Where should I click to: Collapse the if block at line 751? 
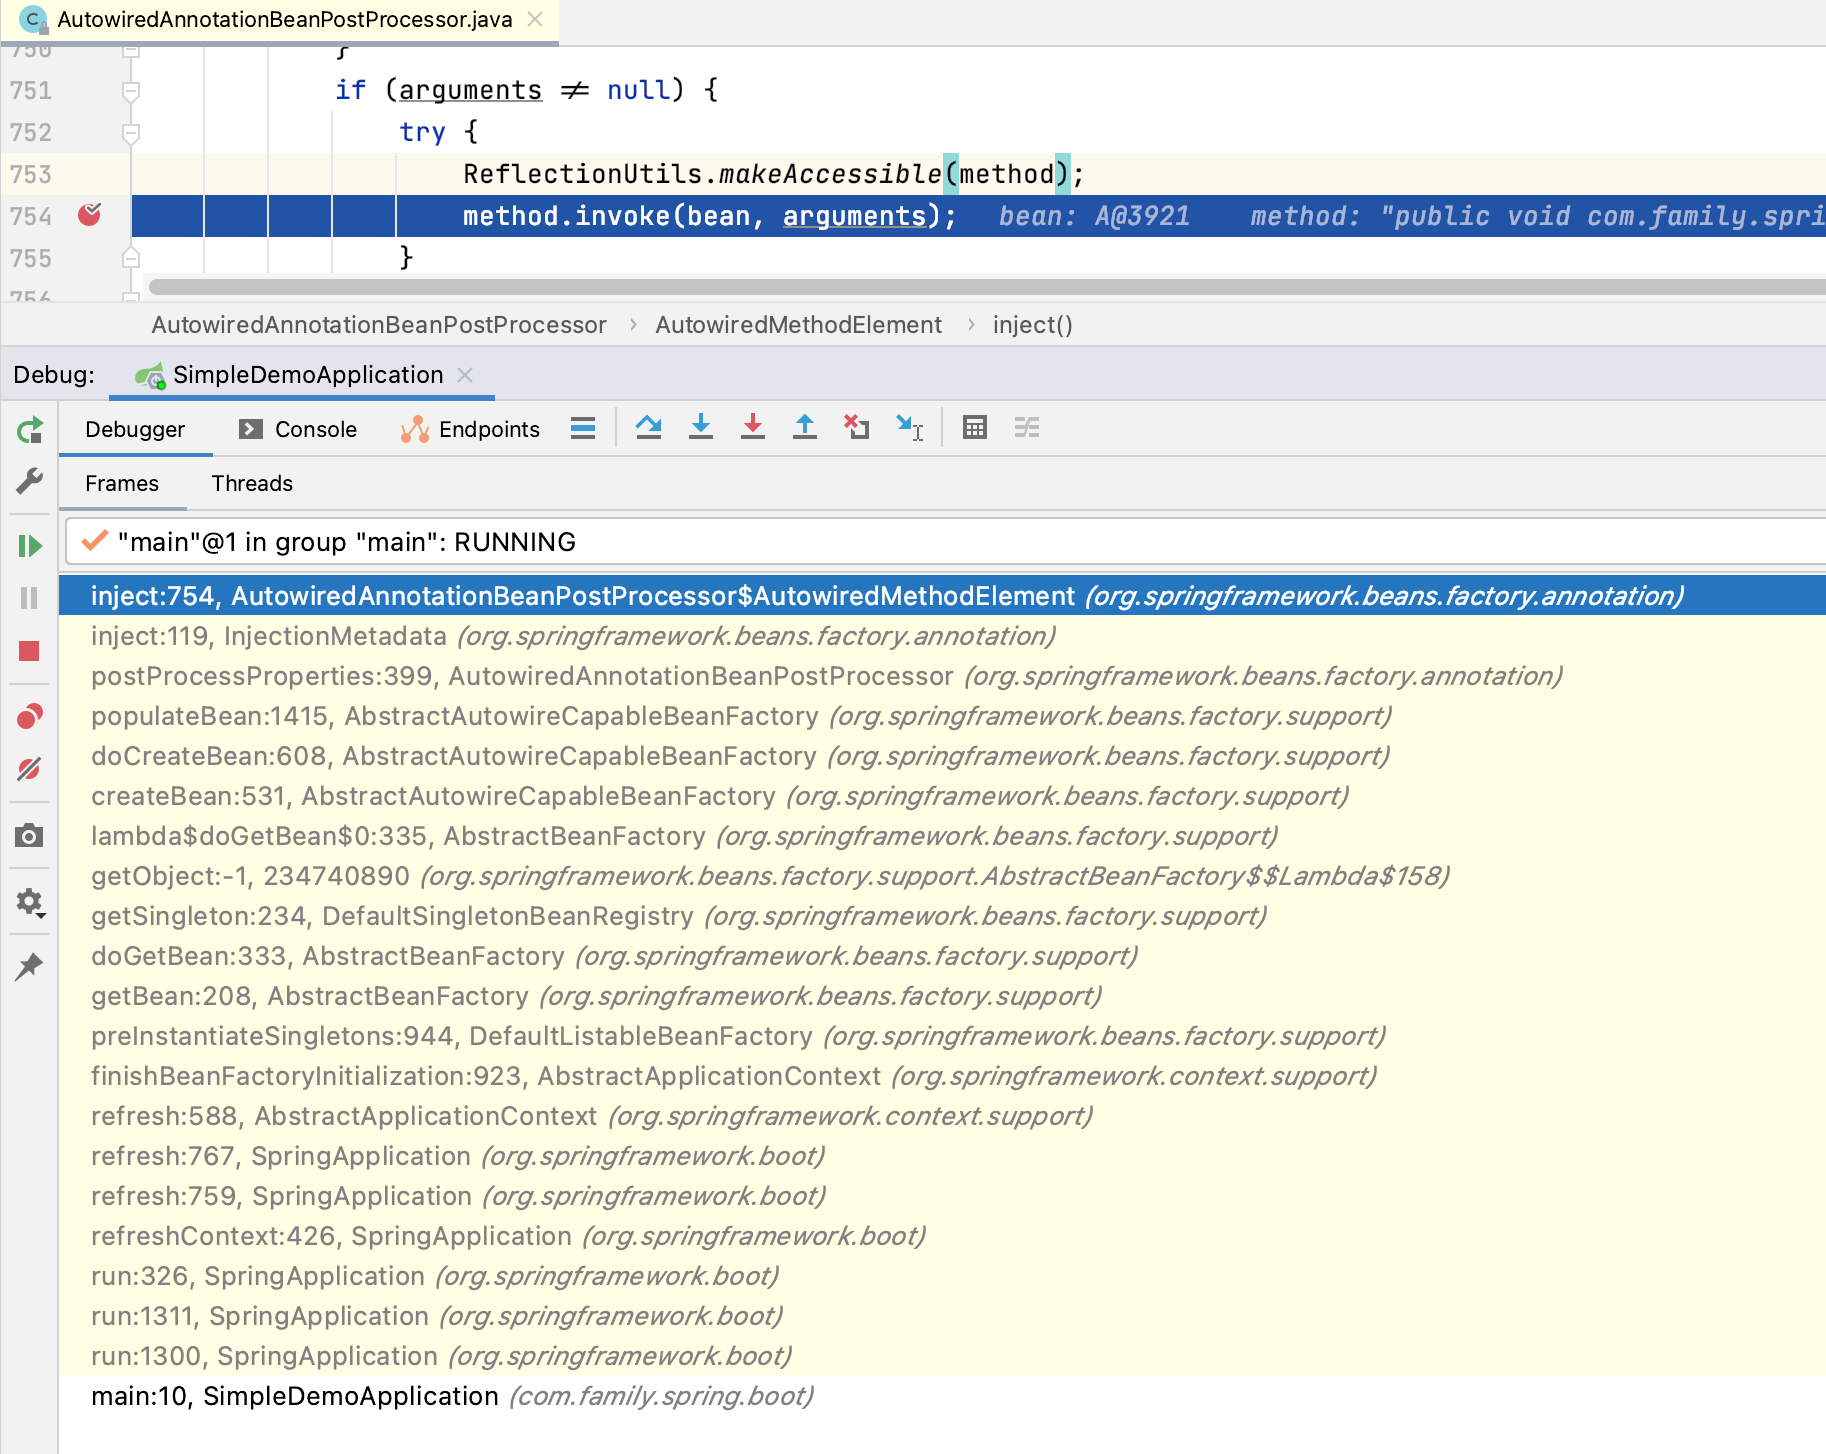click(130, 91)
